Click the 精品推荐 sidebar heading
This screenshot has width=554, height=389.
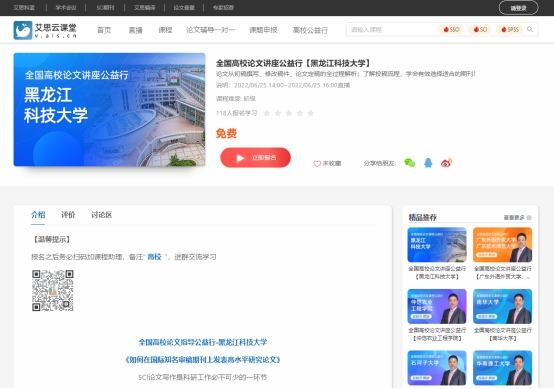(423, 217)
